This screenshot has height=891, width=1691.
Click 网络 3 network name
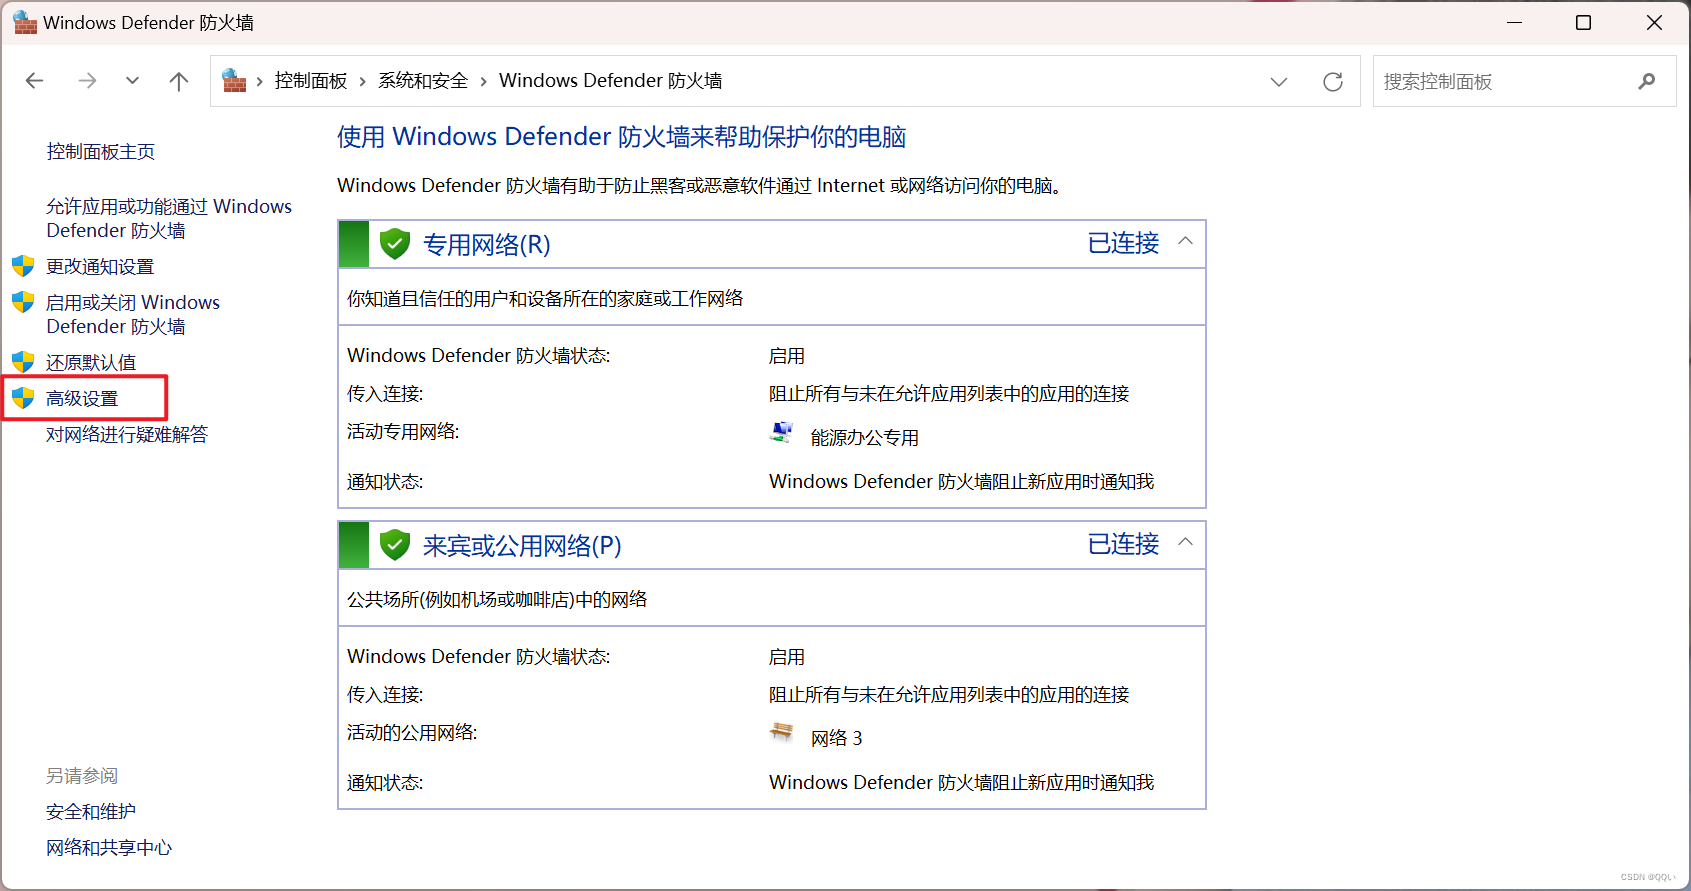tap(837, 739)
